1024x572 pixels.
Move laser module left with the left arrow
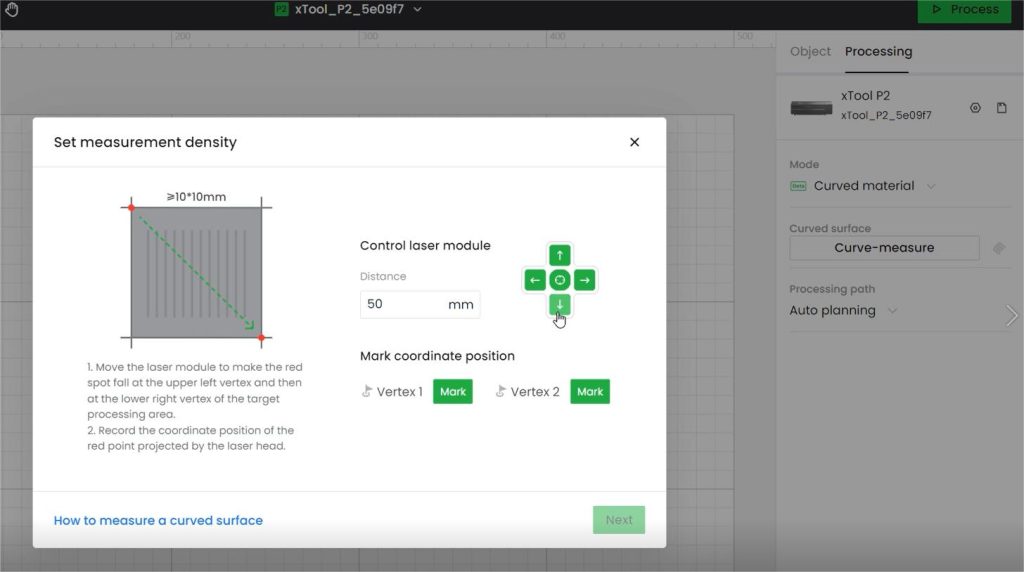click(x=535, y=280)
